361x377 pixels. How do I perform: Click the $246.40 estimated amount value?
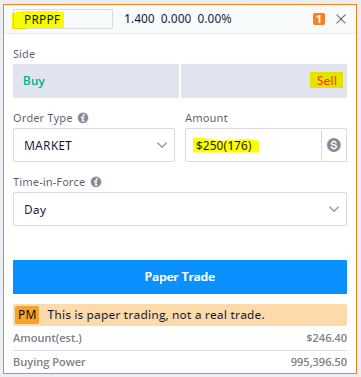coord(327,338)
